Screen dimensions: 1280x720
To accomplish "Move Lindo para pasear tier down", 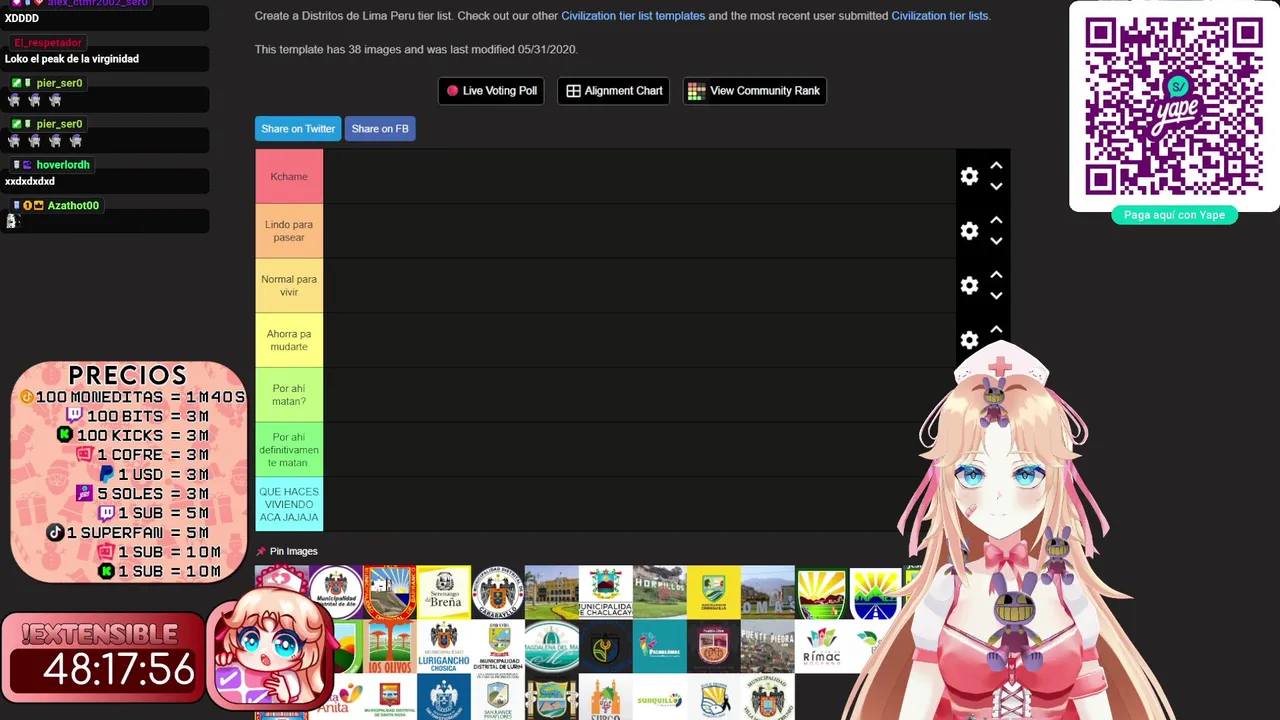I will pyautogui.click(x=996, y=241).
